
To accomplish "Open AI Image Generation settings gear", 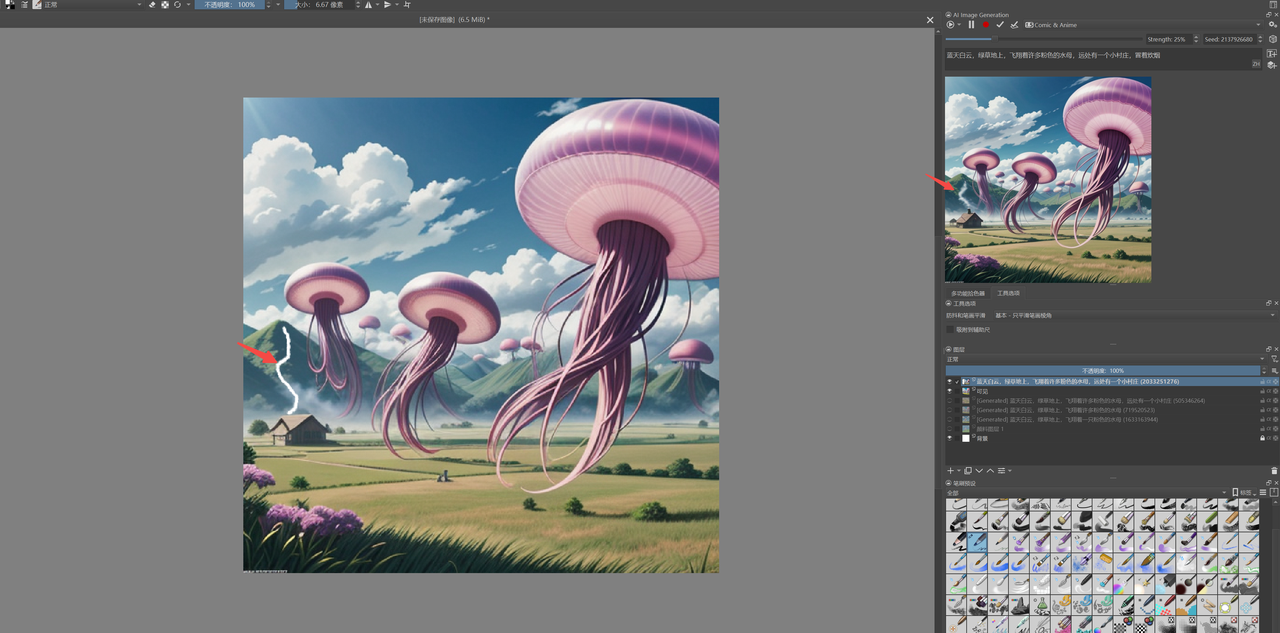I will [x=1273, y=25].
